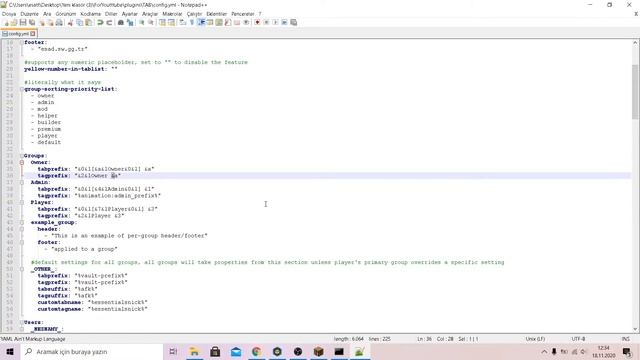
Task: Open the Düzenle menu
Action: point(29,14)
